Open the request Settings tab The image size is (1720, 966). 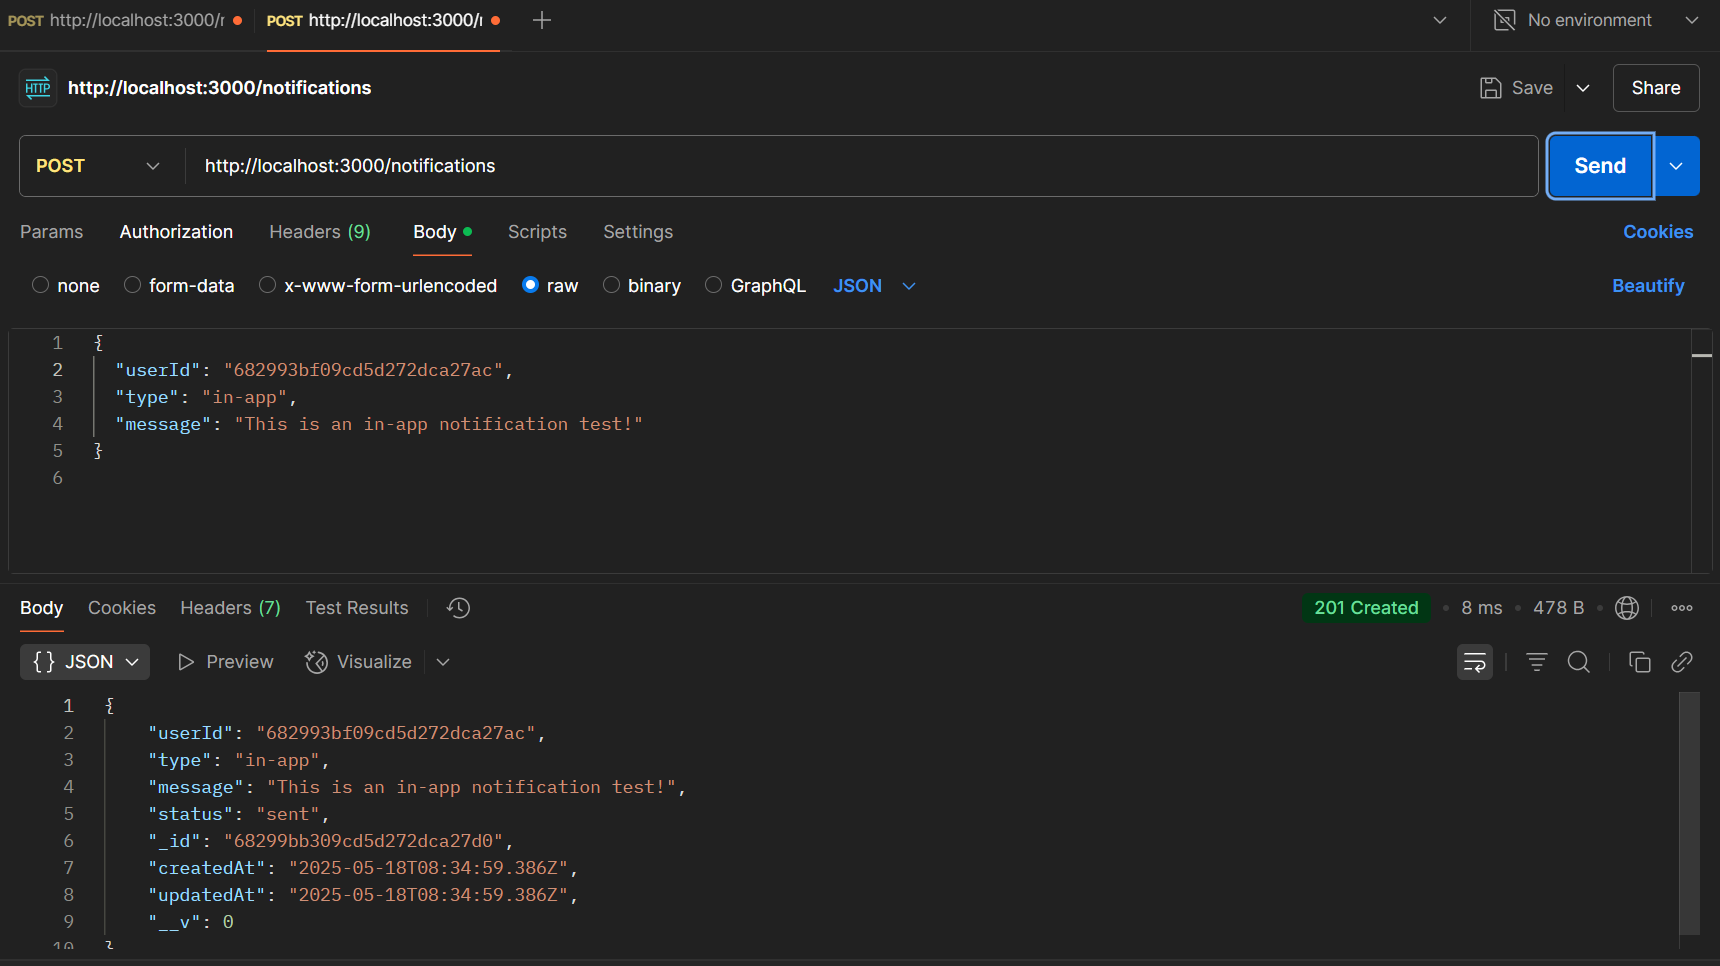[x=638, y=232]
